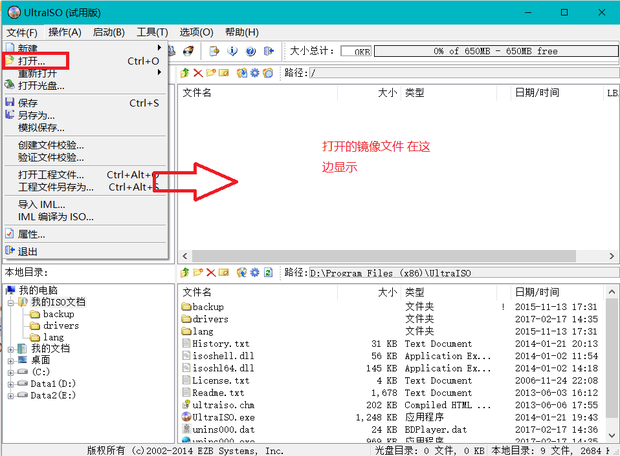The width and height of the screenshot is (620, 456).
Task: Click the capacity bar showing 650MB free
Action: coord(496,51)
